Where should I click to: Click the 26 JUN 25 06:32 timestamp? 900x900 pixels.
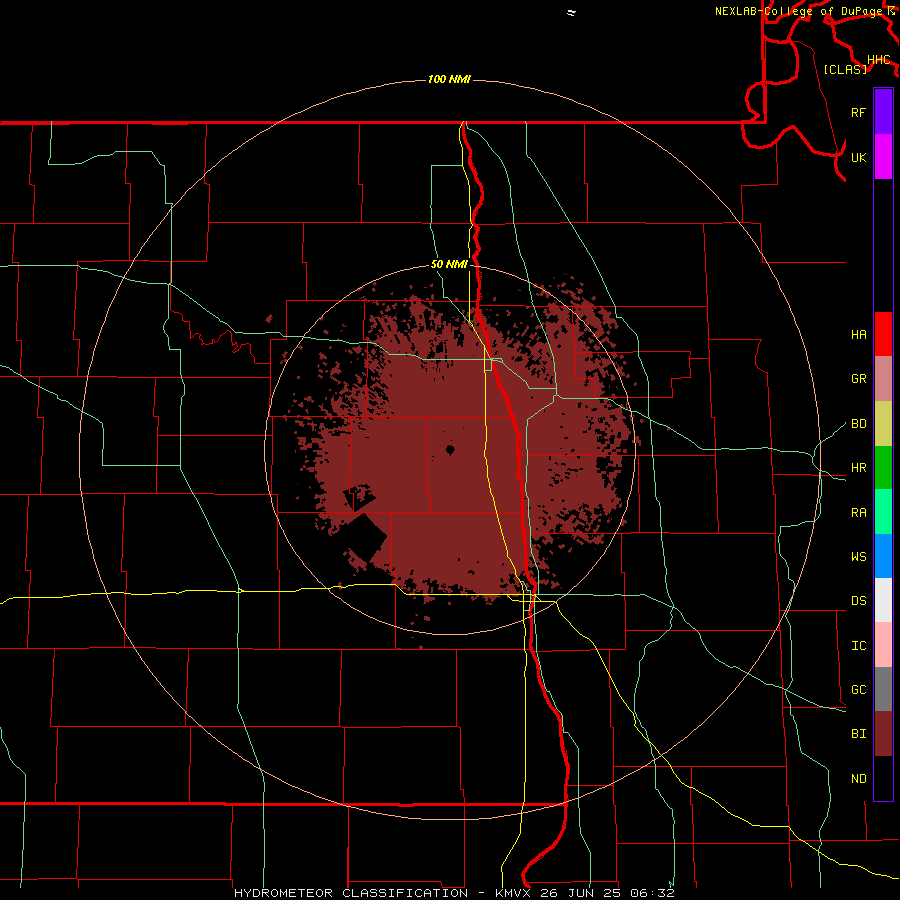[x=607, y=893]
